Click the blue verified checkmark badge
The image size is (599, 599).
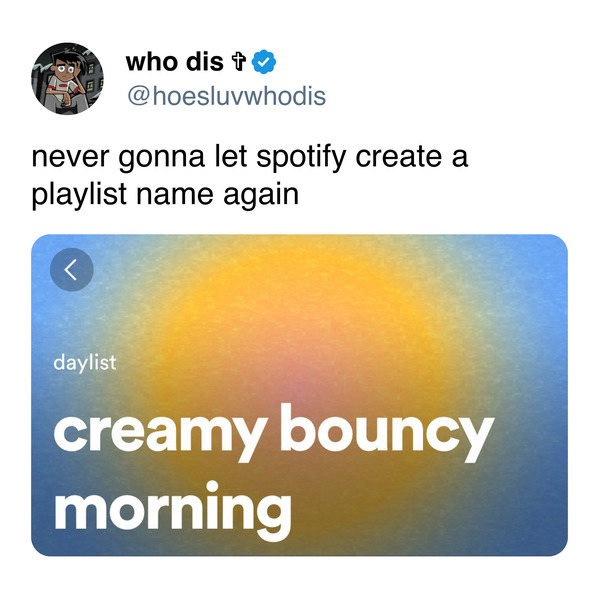coord(264,62)
